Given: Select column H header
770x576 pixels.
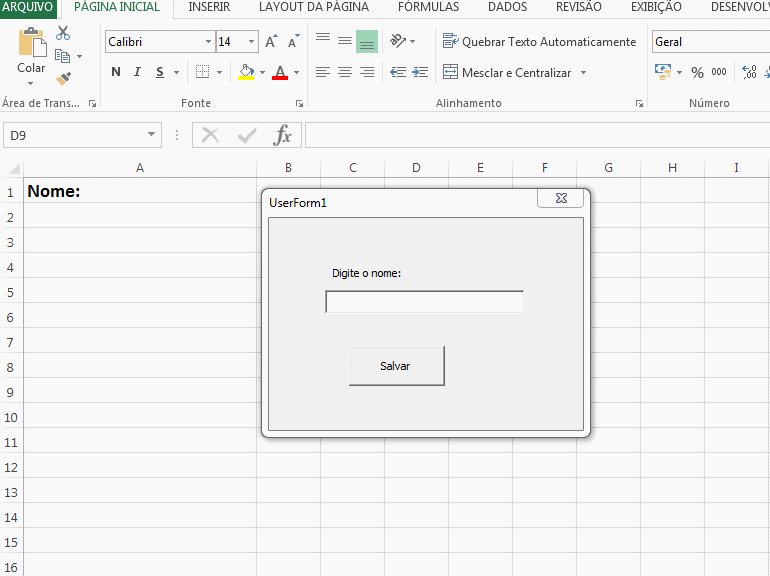Looking at the screenshot, I should pos(672,168).
